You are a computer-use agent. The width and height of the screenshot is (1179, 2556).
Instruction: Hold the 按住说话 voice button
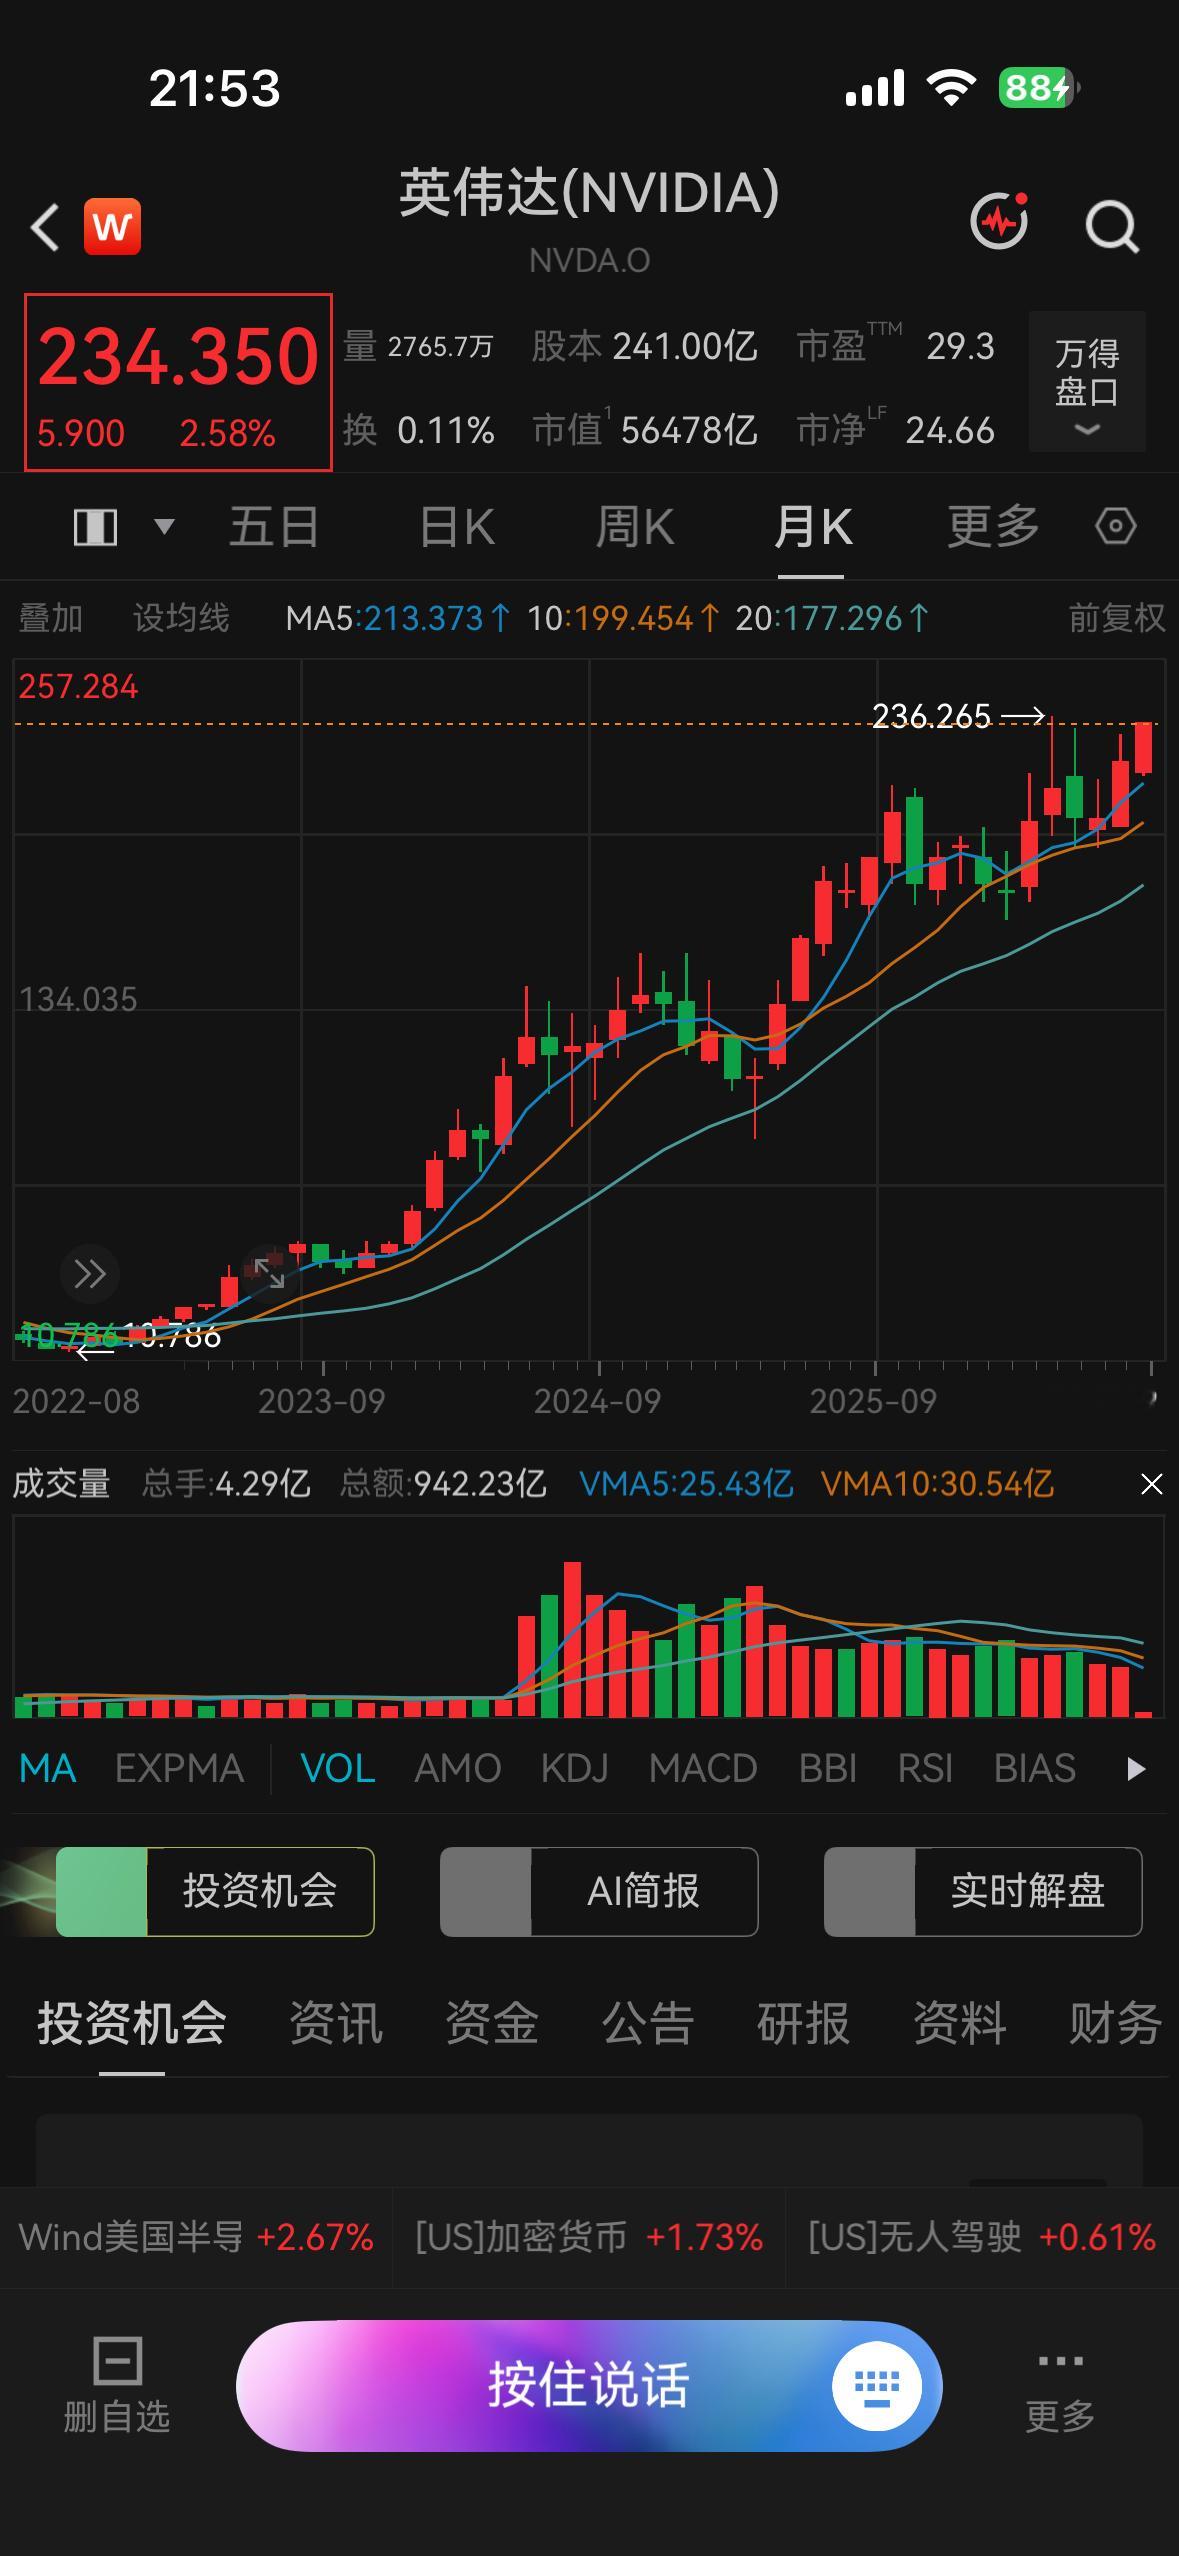pos(589,2385)
